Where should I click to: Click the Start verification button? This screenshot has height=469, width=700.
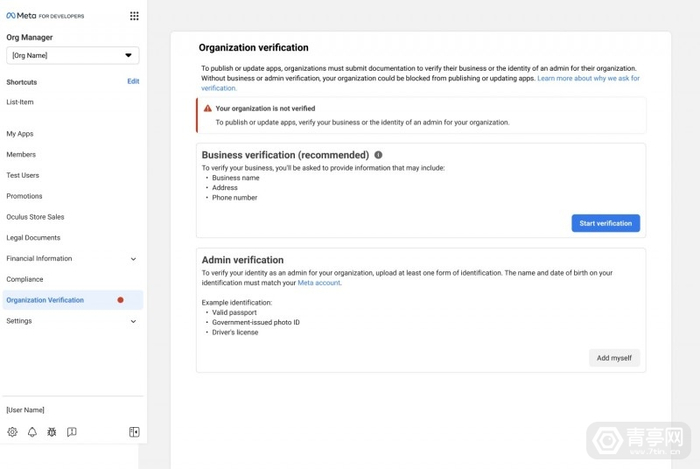[x=605, y=223]
